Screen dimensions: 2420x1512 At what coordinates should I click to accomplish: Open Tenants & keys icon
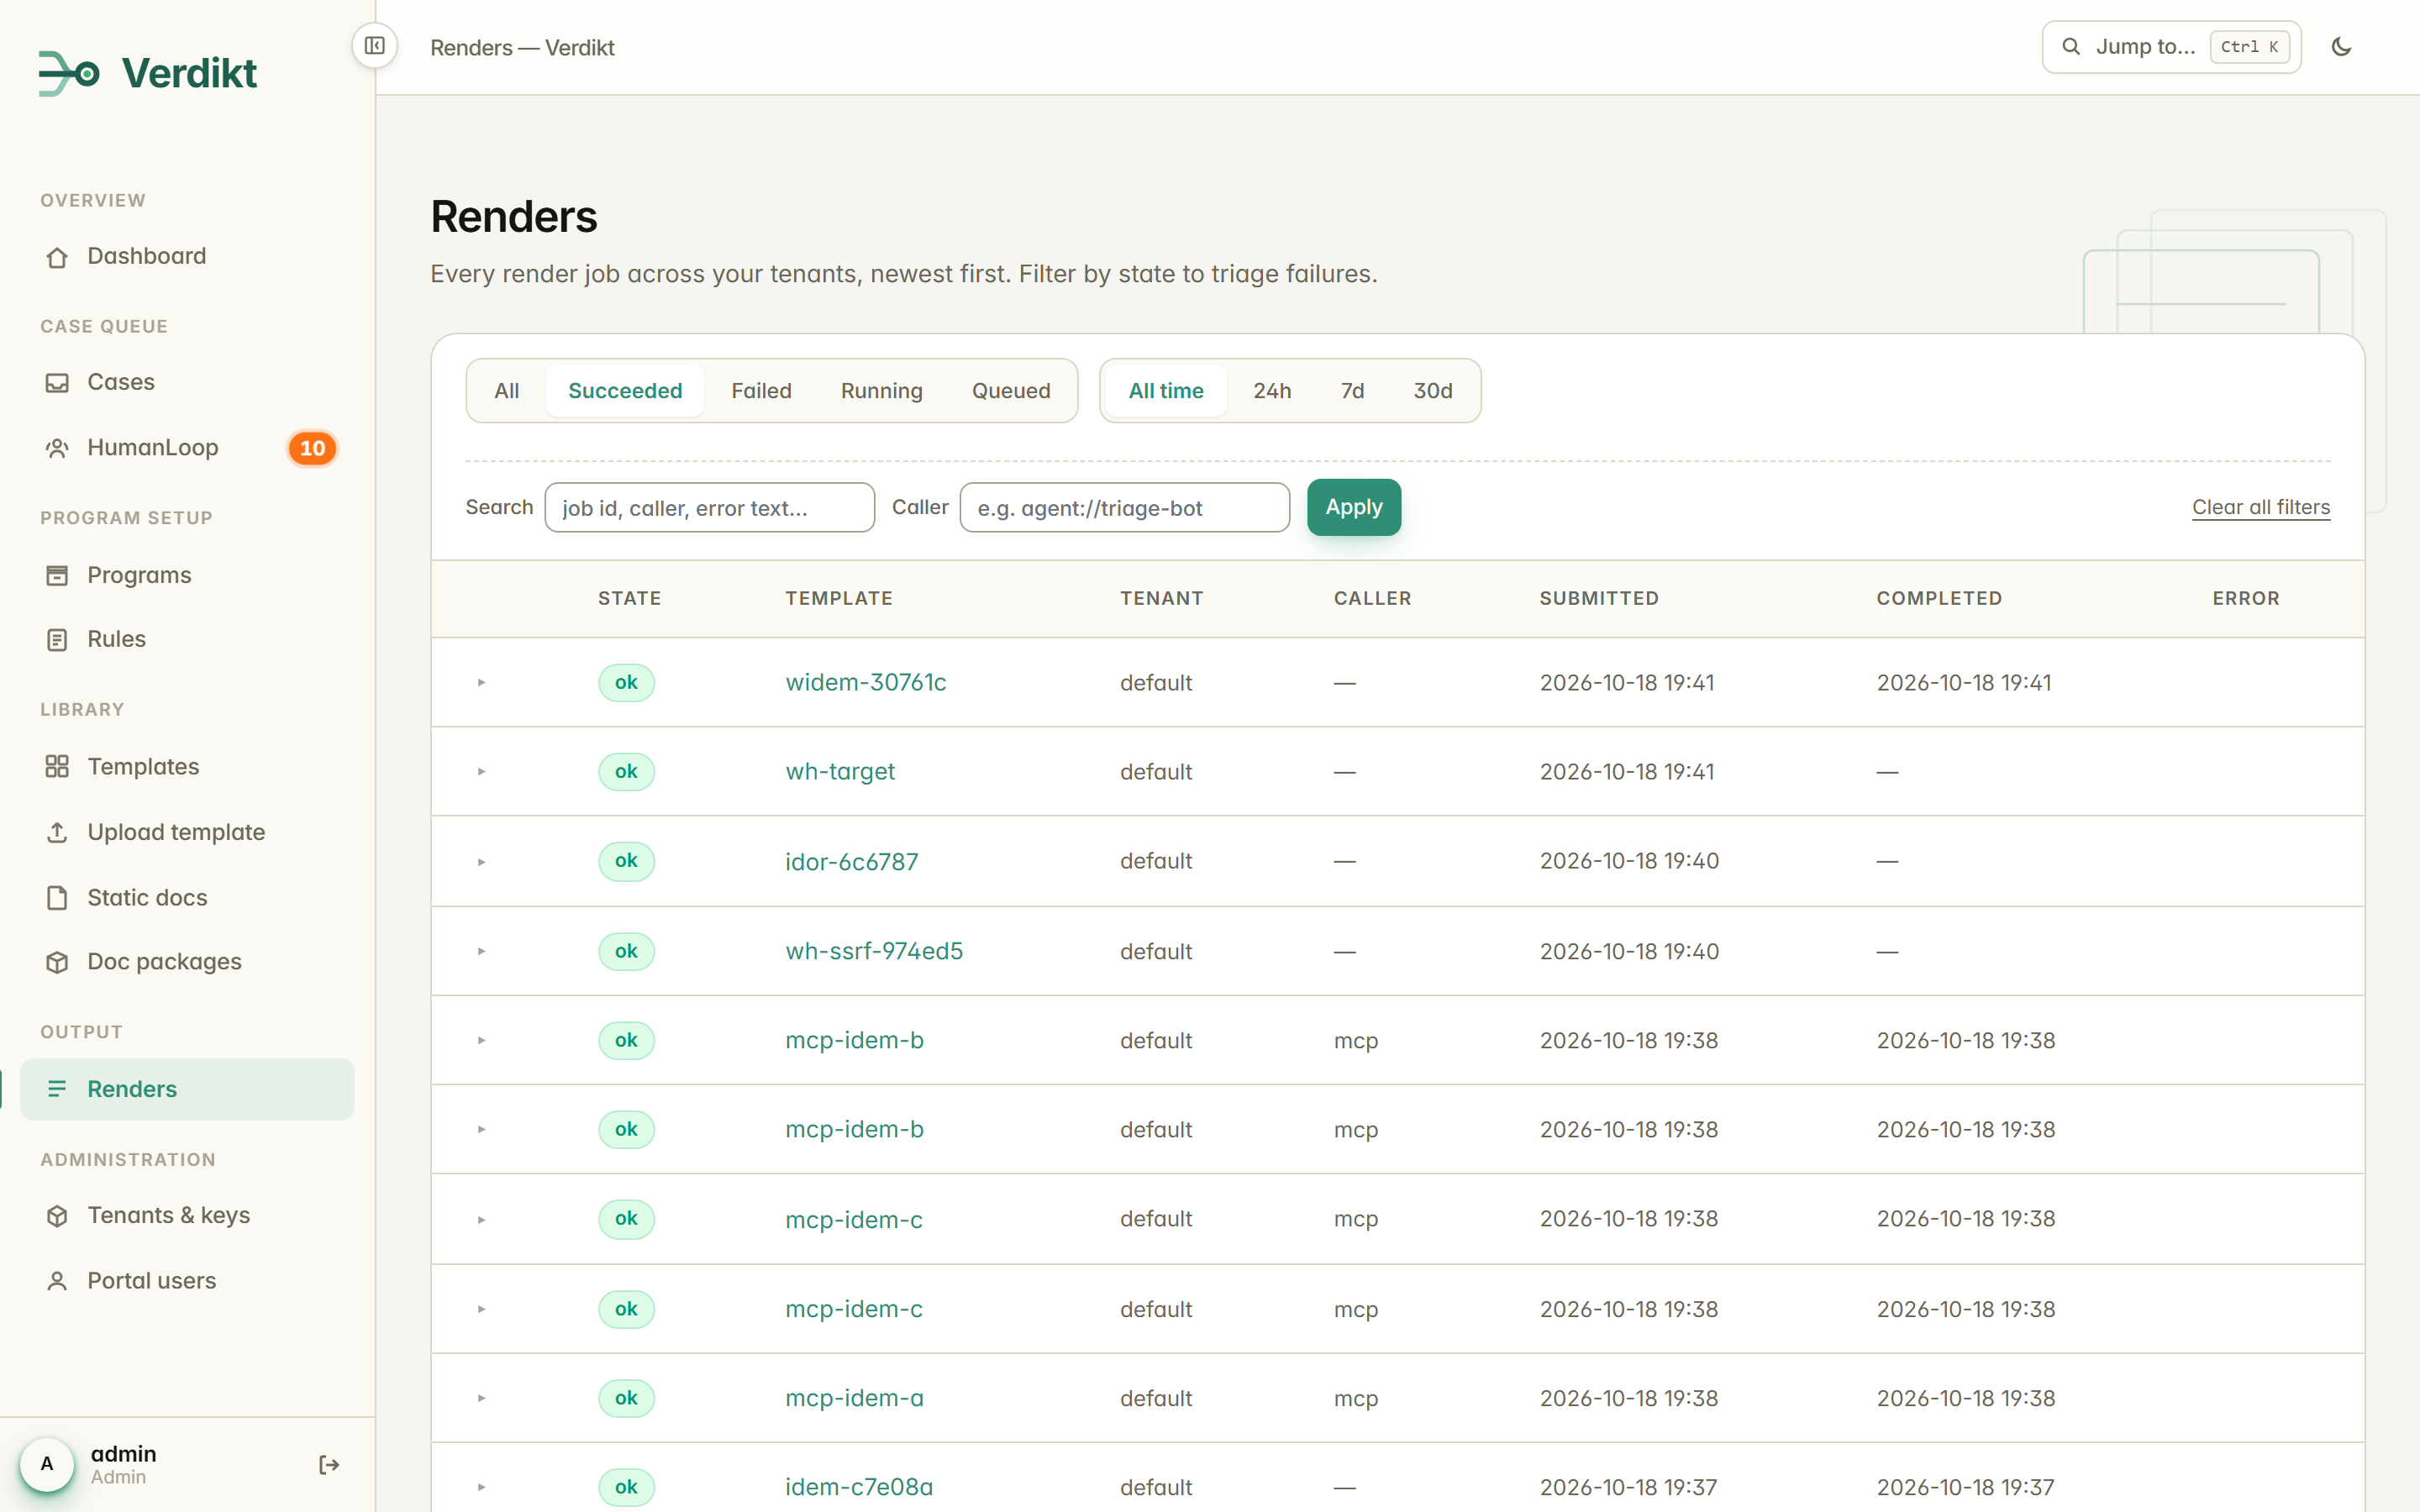point(57,1216)
